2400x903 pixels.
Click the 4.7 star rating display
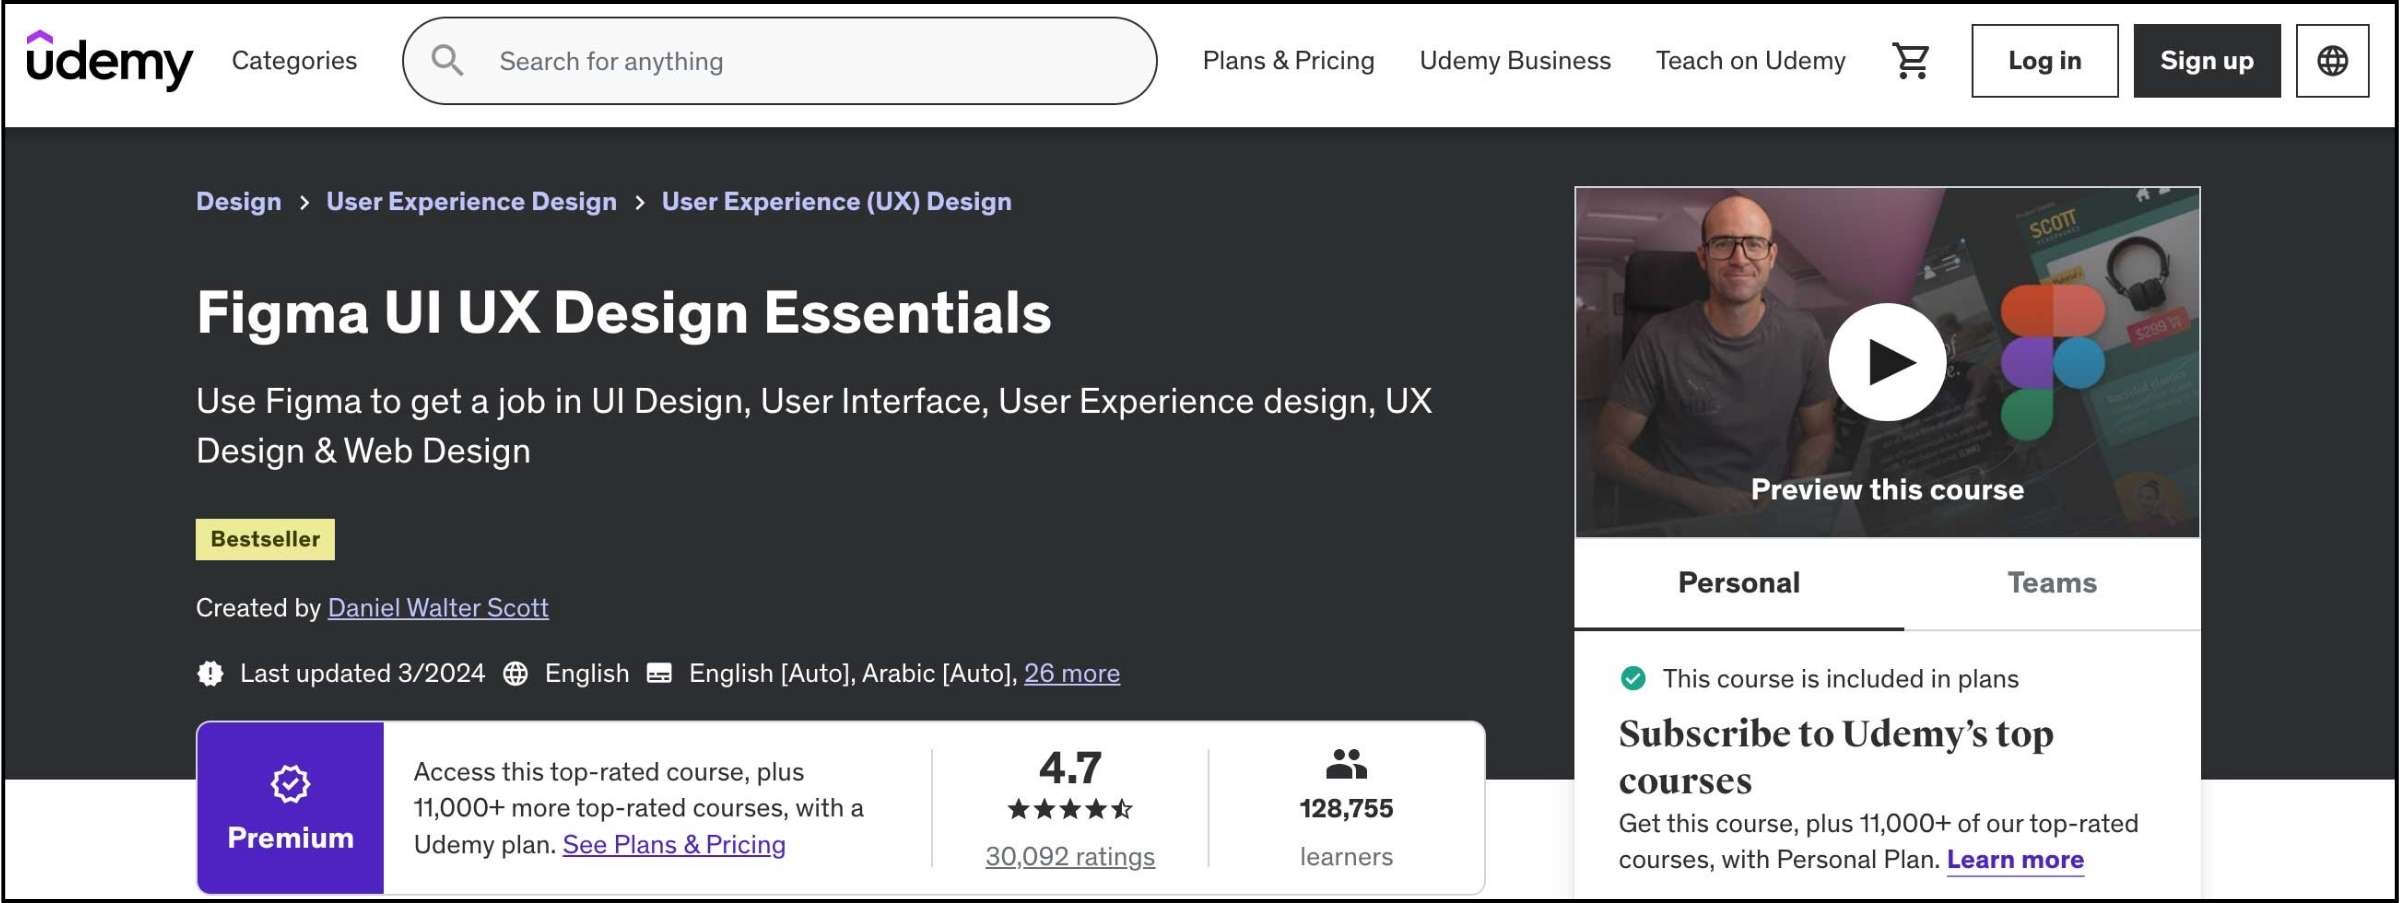pyautogui.click(x=1069, y=769)
